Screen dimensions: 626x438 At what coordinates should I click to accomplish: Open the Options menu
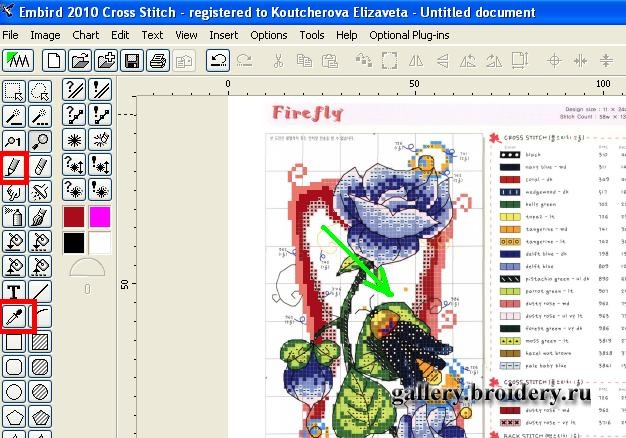269,35
